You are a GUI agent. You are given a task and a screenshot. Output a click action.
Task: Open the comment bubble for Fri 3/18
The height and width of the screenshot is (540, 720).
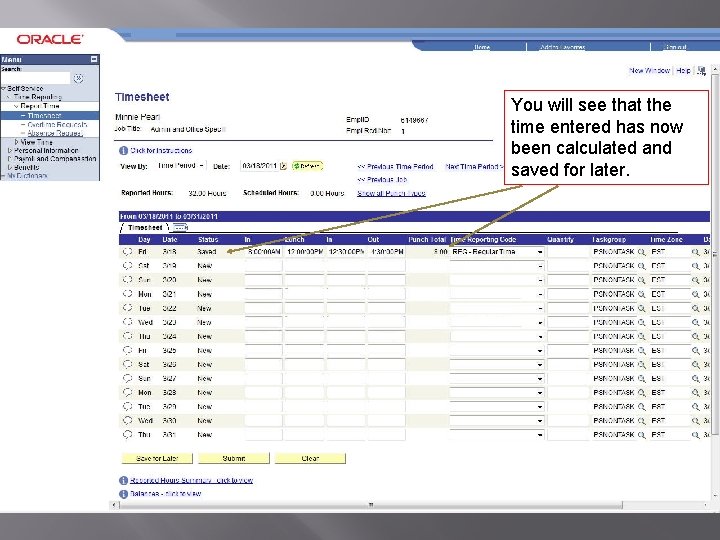tap(128, 252)
